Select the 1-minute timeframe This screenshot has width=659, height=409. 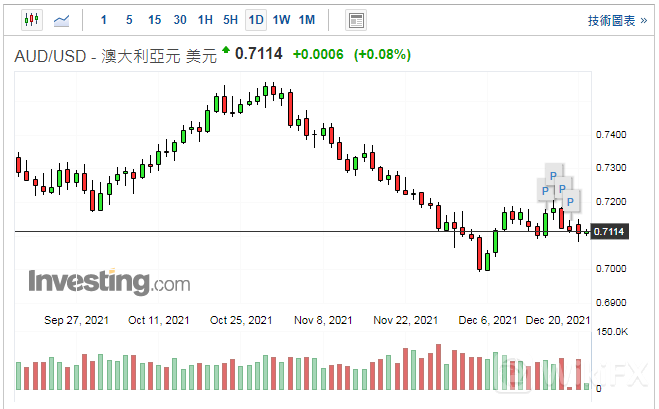105,19
